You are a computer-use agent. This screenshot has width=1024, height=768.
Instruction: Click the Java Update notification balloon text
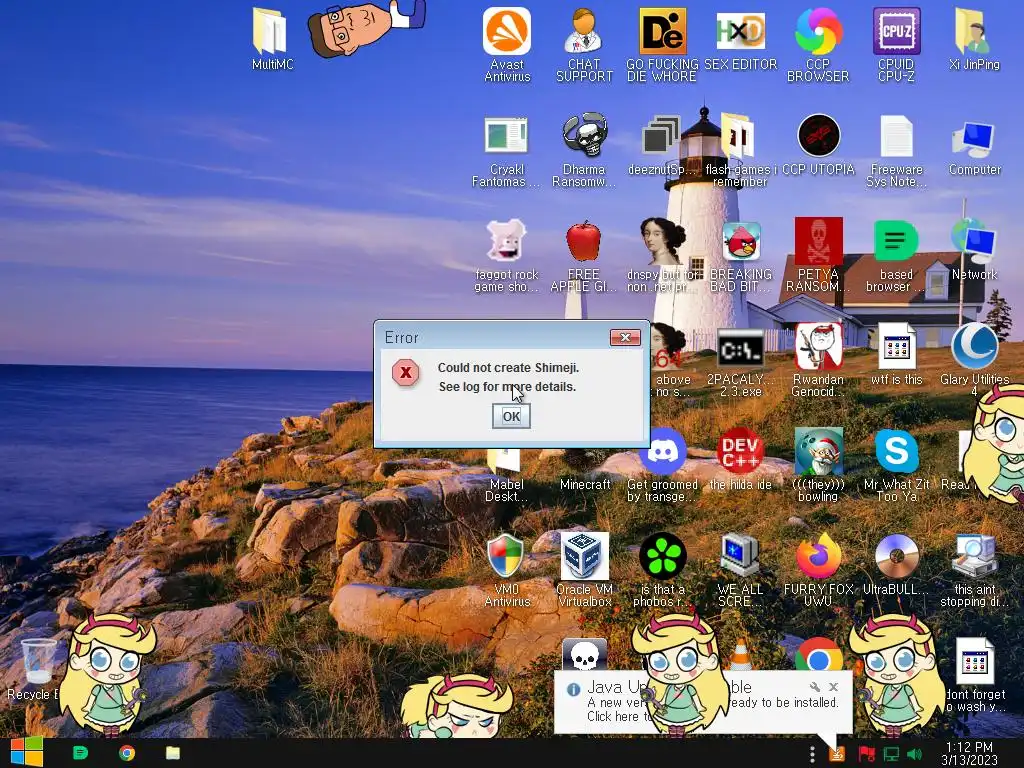click(712, 703)
